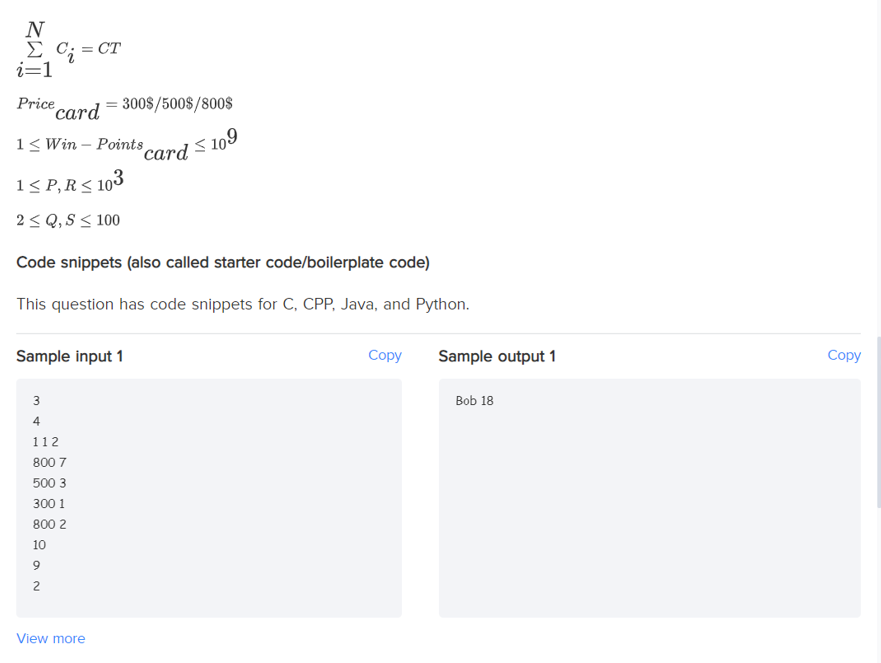
Task: Click the P, R constraint line
Action: coord(70,181)
